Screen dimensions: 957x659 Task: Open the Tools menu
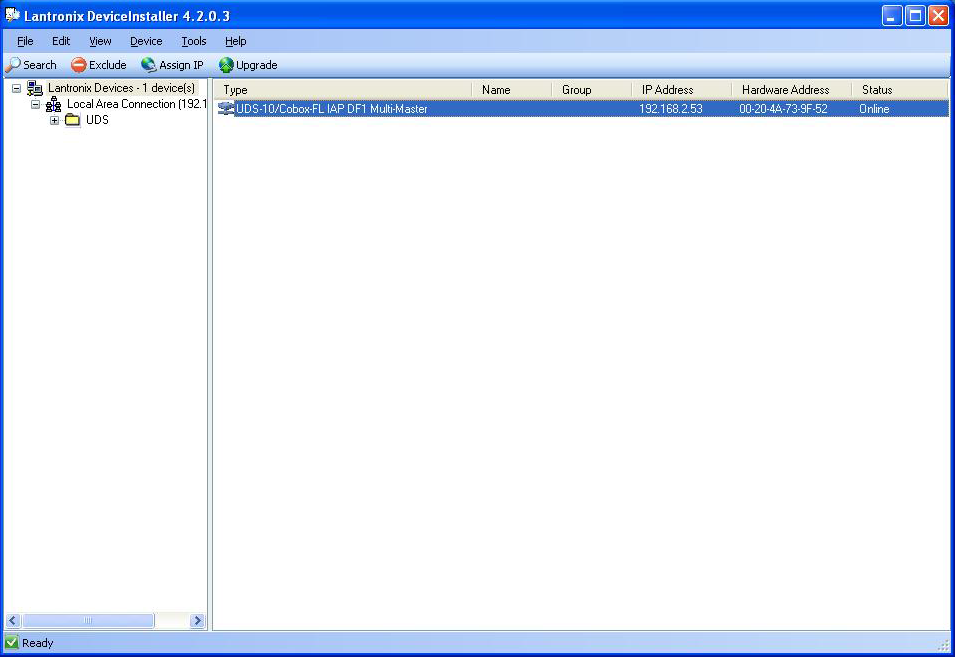tap(193, 41)
